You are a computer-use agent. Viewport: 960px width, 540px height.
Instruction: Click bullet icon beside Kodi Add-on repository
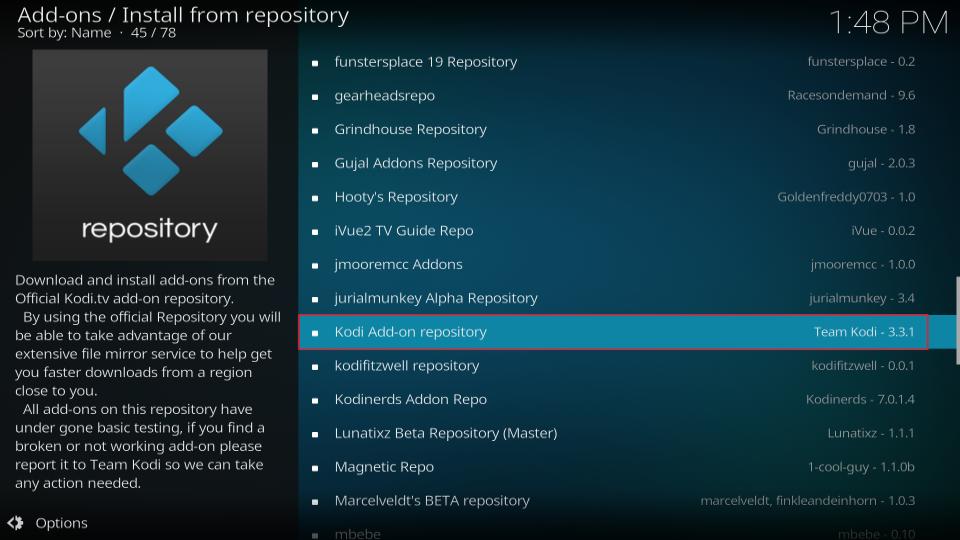[x=315, y=333]
